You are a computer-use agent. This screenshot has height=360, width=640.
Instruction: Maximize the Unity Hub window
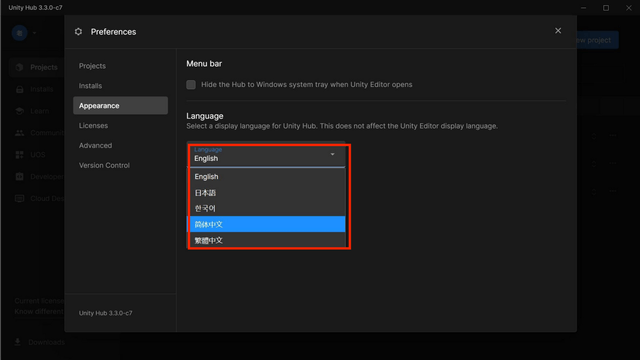coord(606,8)
